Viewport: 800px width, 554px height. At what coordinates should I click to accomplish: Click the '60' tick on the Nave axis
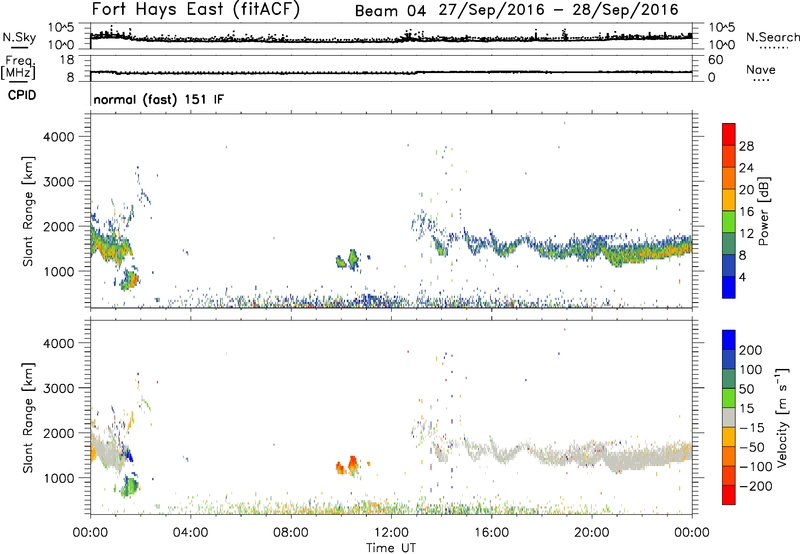715,60
